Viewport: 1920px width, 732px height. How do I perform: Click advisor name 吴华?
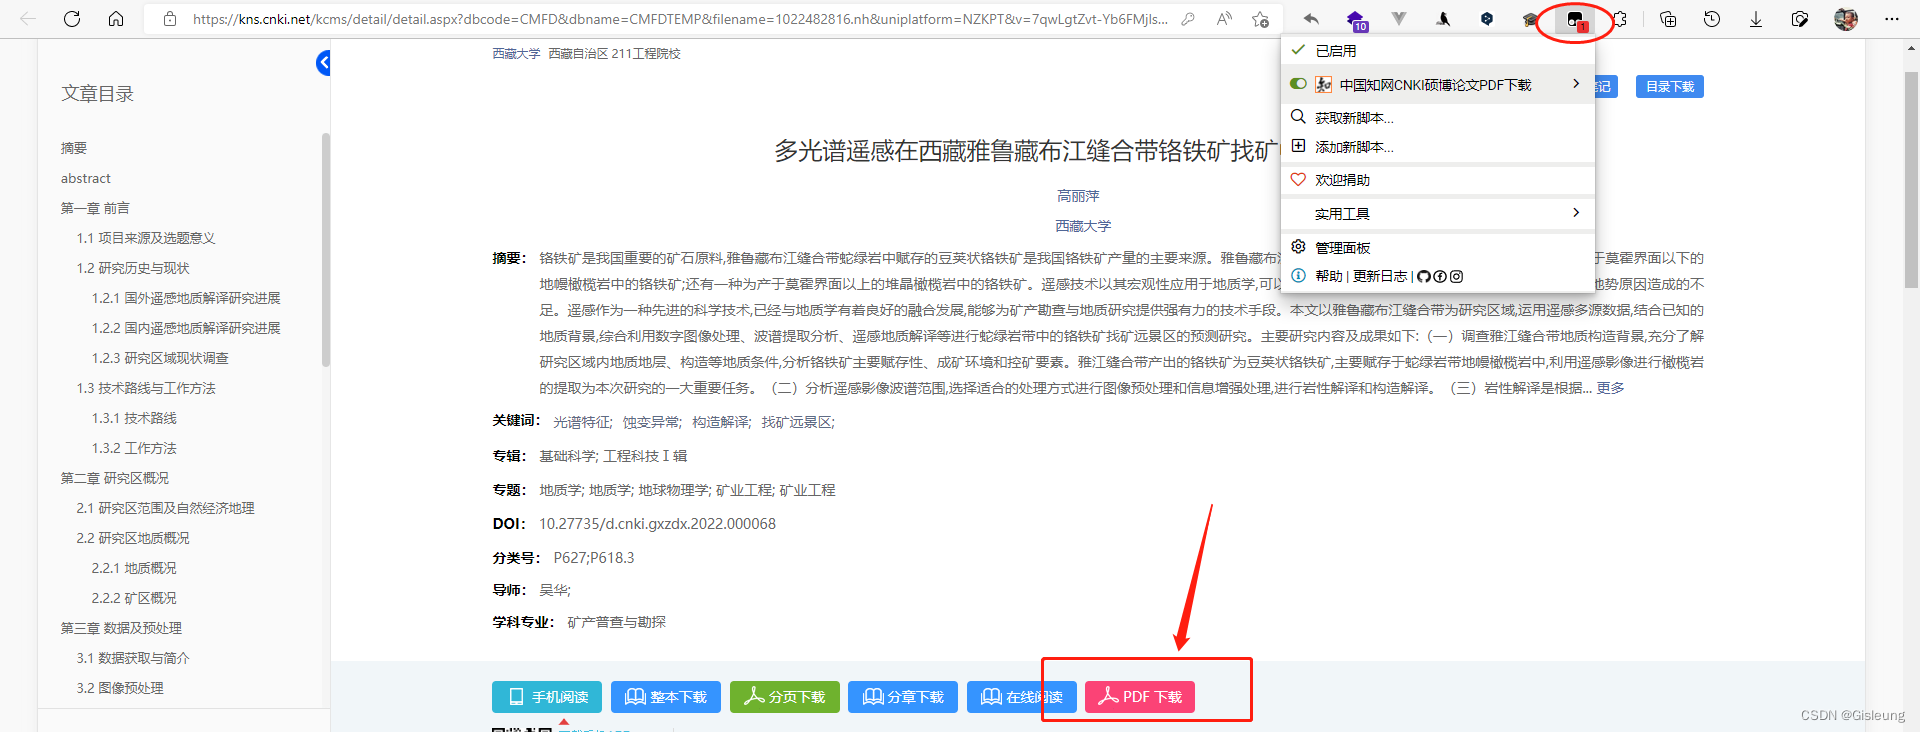coord(555,590)
